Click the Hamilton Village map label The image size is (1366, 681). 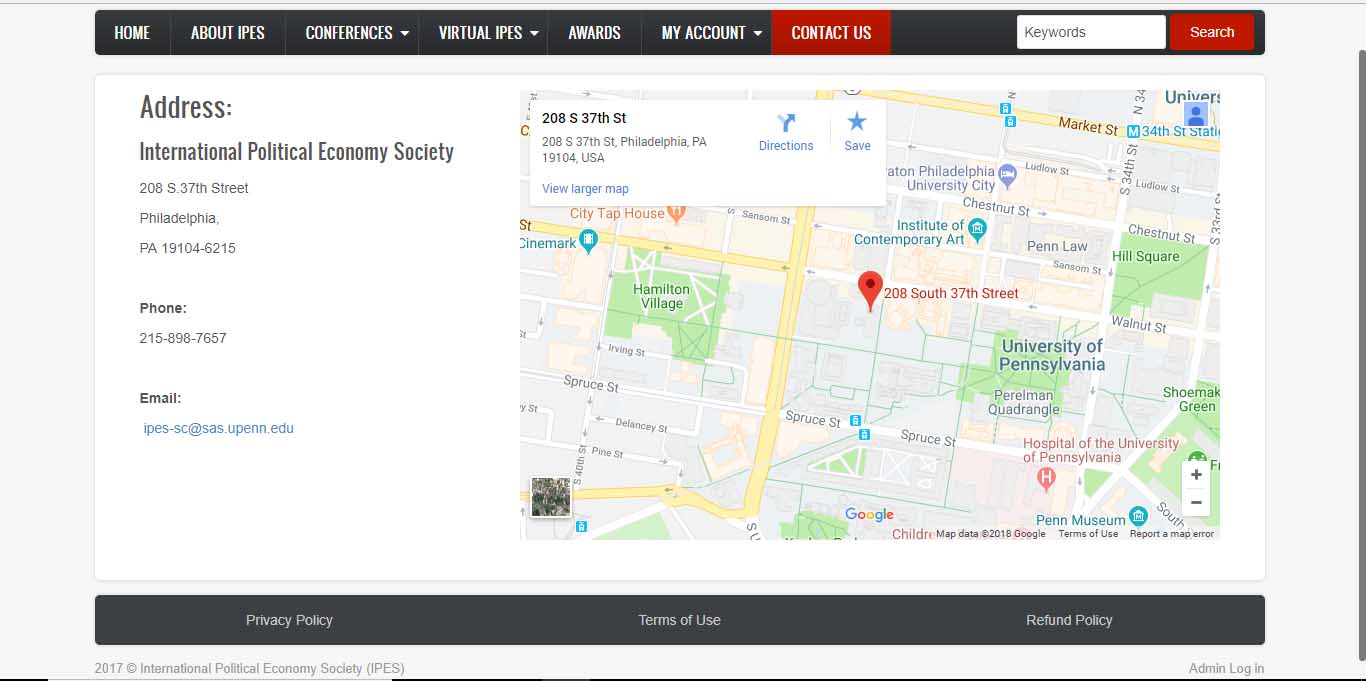coord(662,296)
